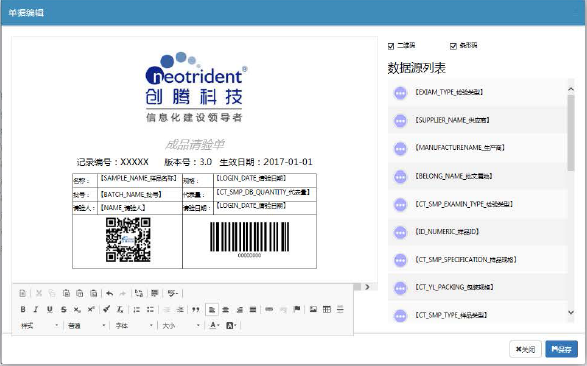Center-align the text
The image size is (587, 366).
point(225,309)
